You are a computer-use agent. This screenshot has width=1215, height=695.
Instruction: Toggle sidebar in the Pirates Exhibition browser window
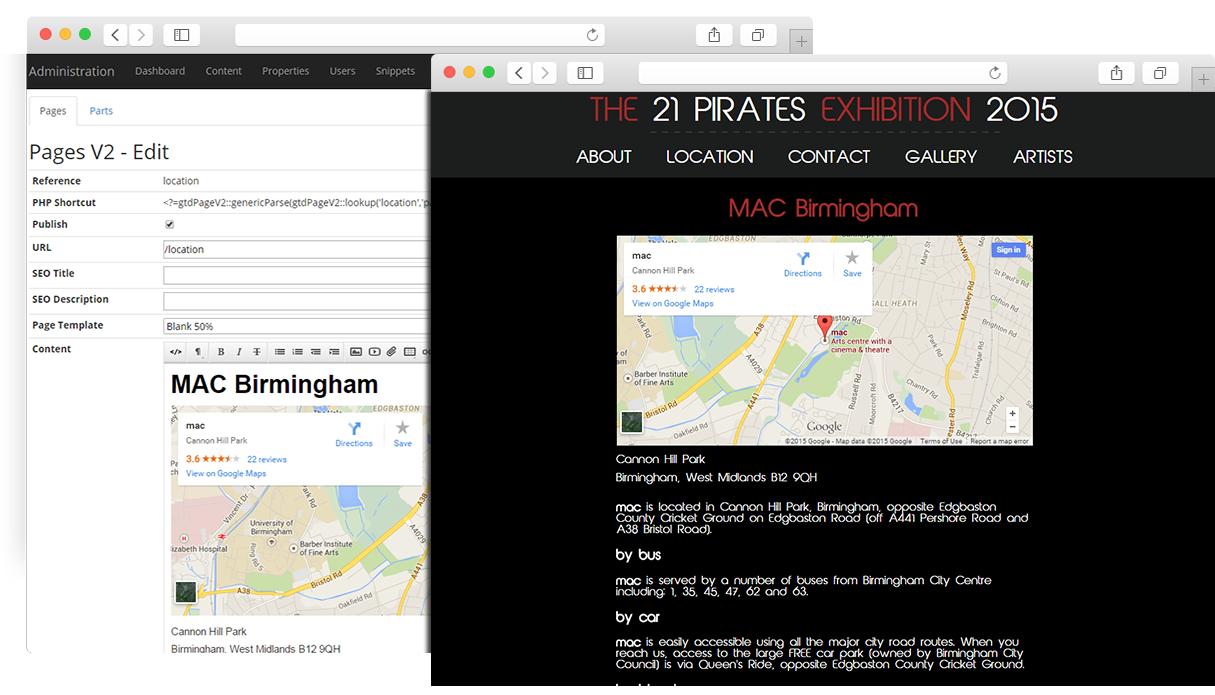click(x=585, y=73)
